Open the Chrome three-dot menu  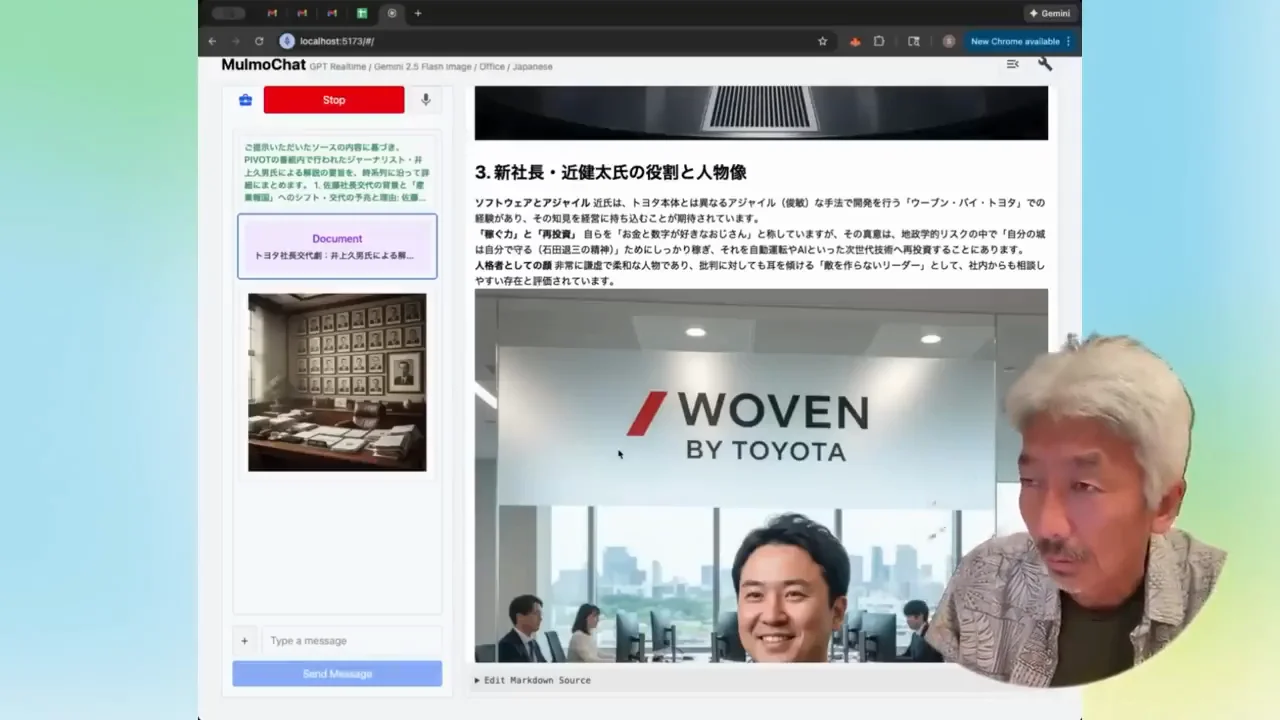point(1068,41)
